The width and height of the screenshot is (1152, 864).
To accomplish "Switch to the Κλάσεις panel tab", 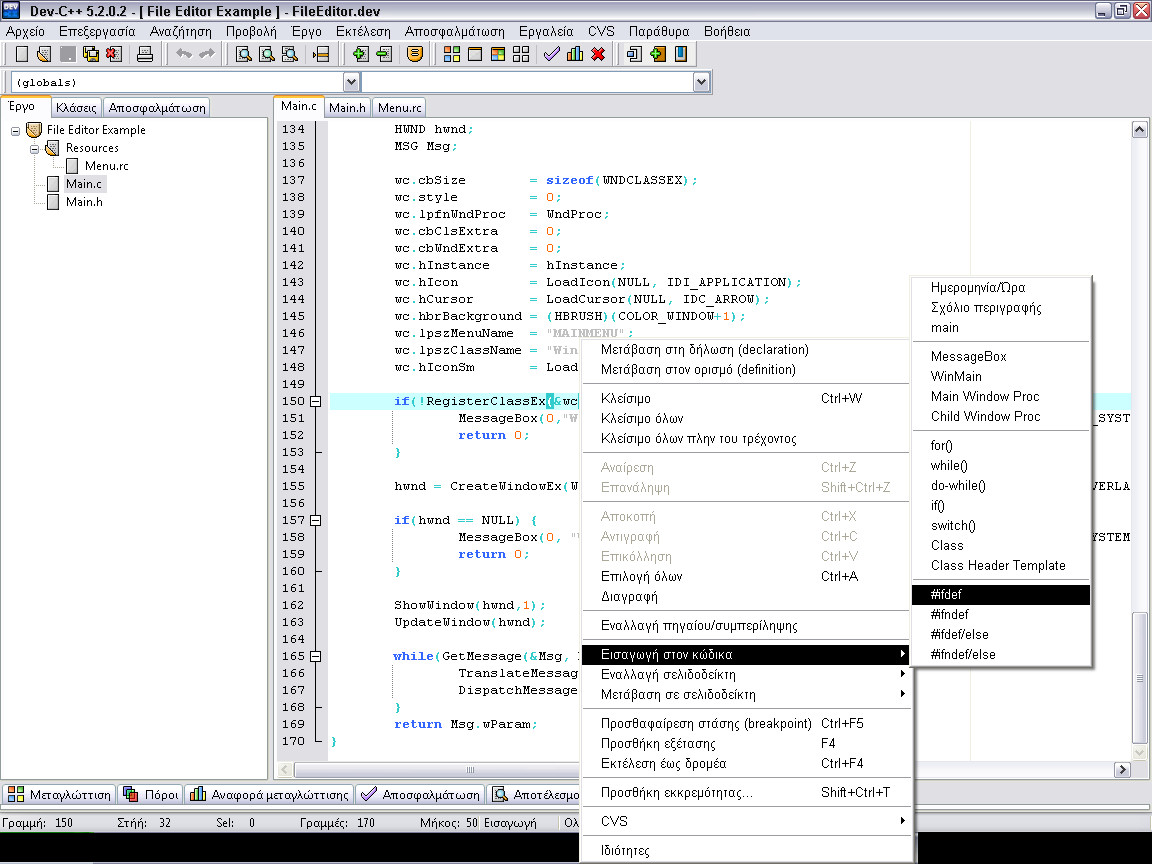I will tap(76, 107).
